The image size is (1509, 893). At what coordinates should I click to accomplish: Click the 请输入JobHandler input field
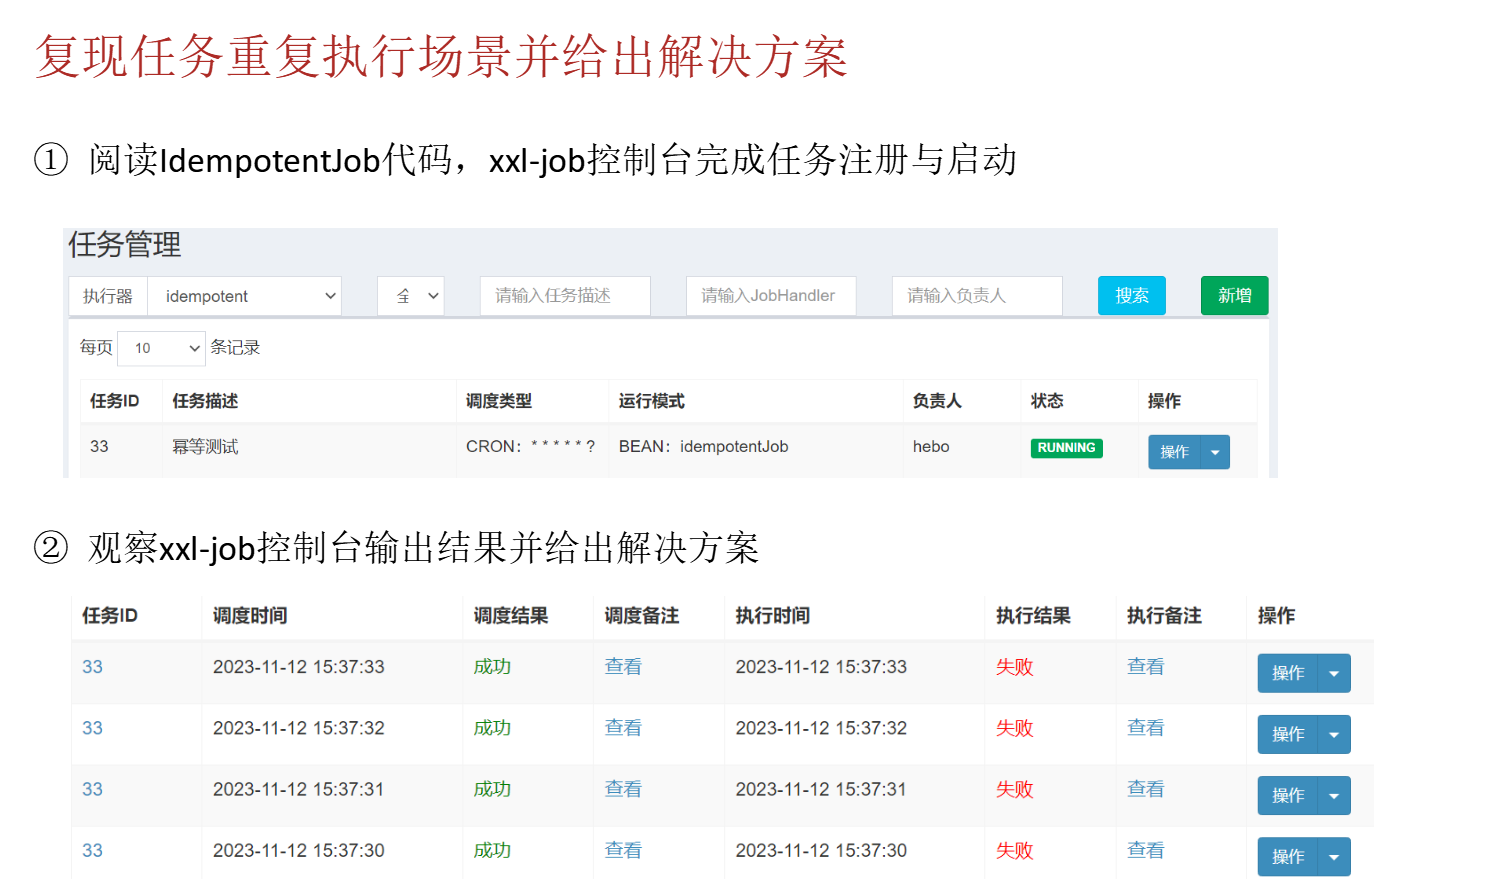click(x=771, y=296)
